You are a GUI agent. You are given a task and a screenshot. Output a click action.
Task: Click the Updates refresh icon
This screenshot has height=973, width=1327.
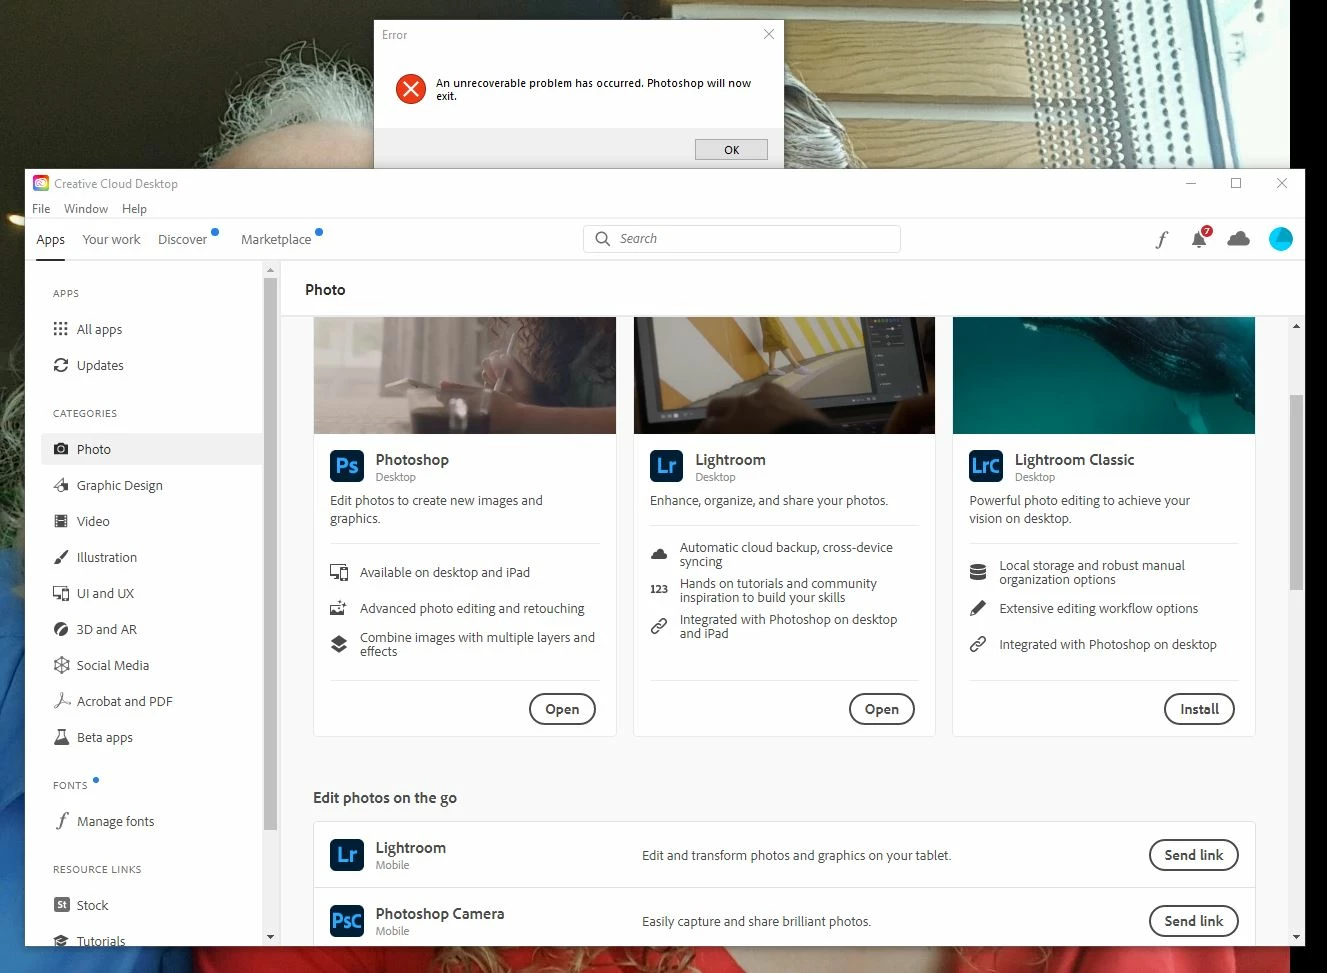pyautogui.click(x=61, y=365)
